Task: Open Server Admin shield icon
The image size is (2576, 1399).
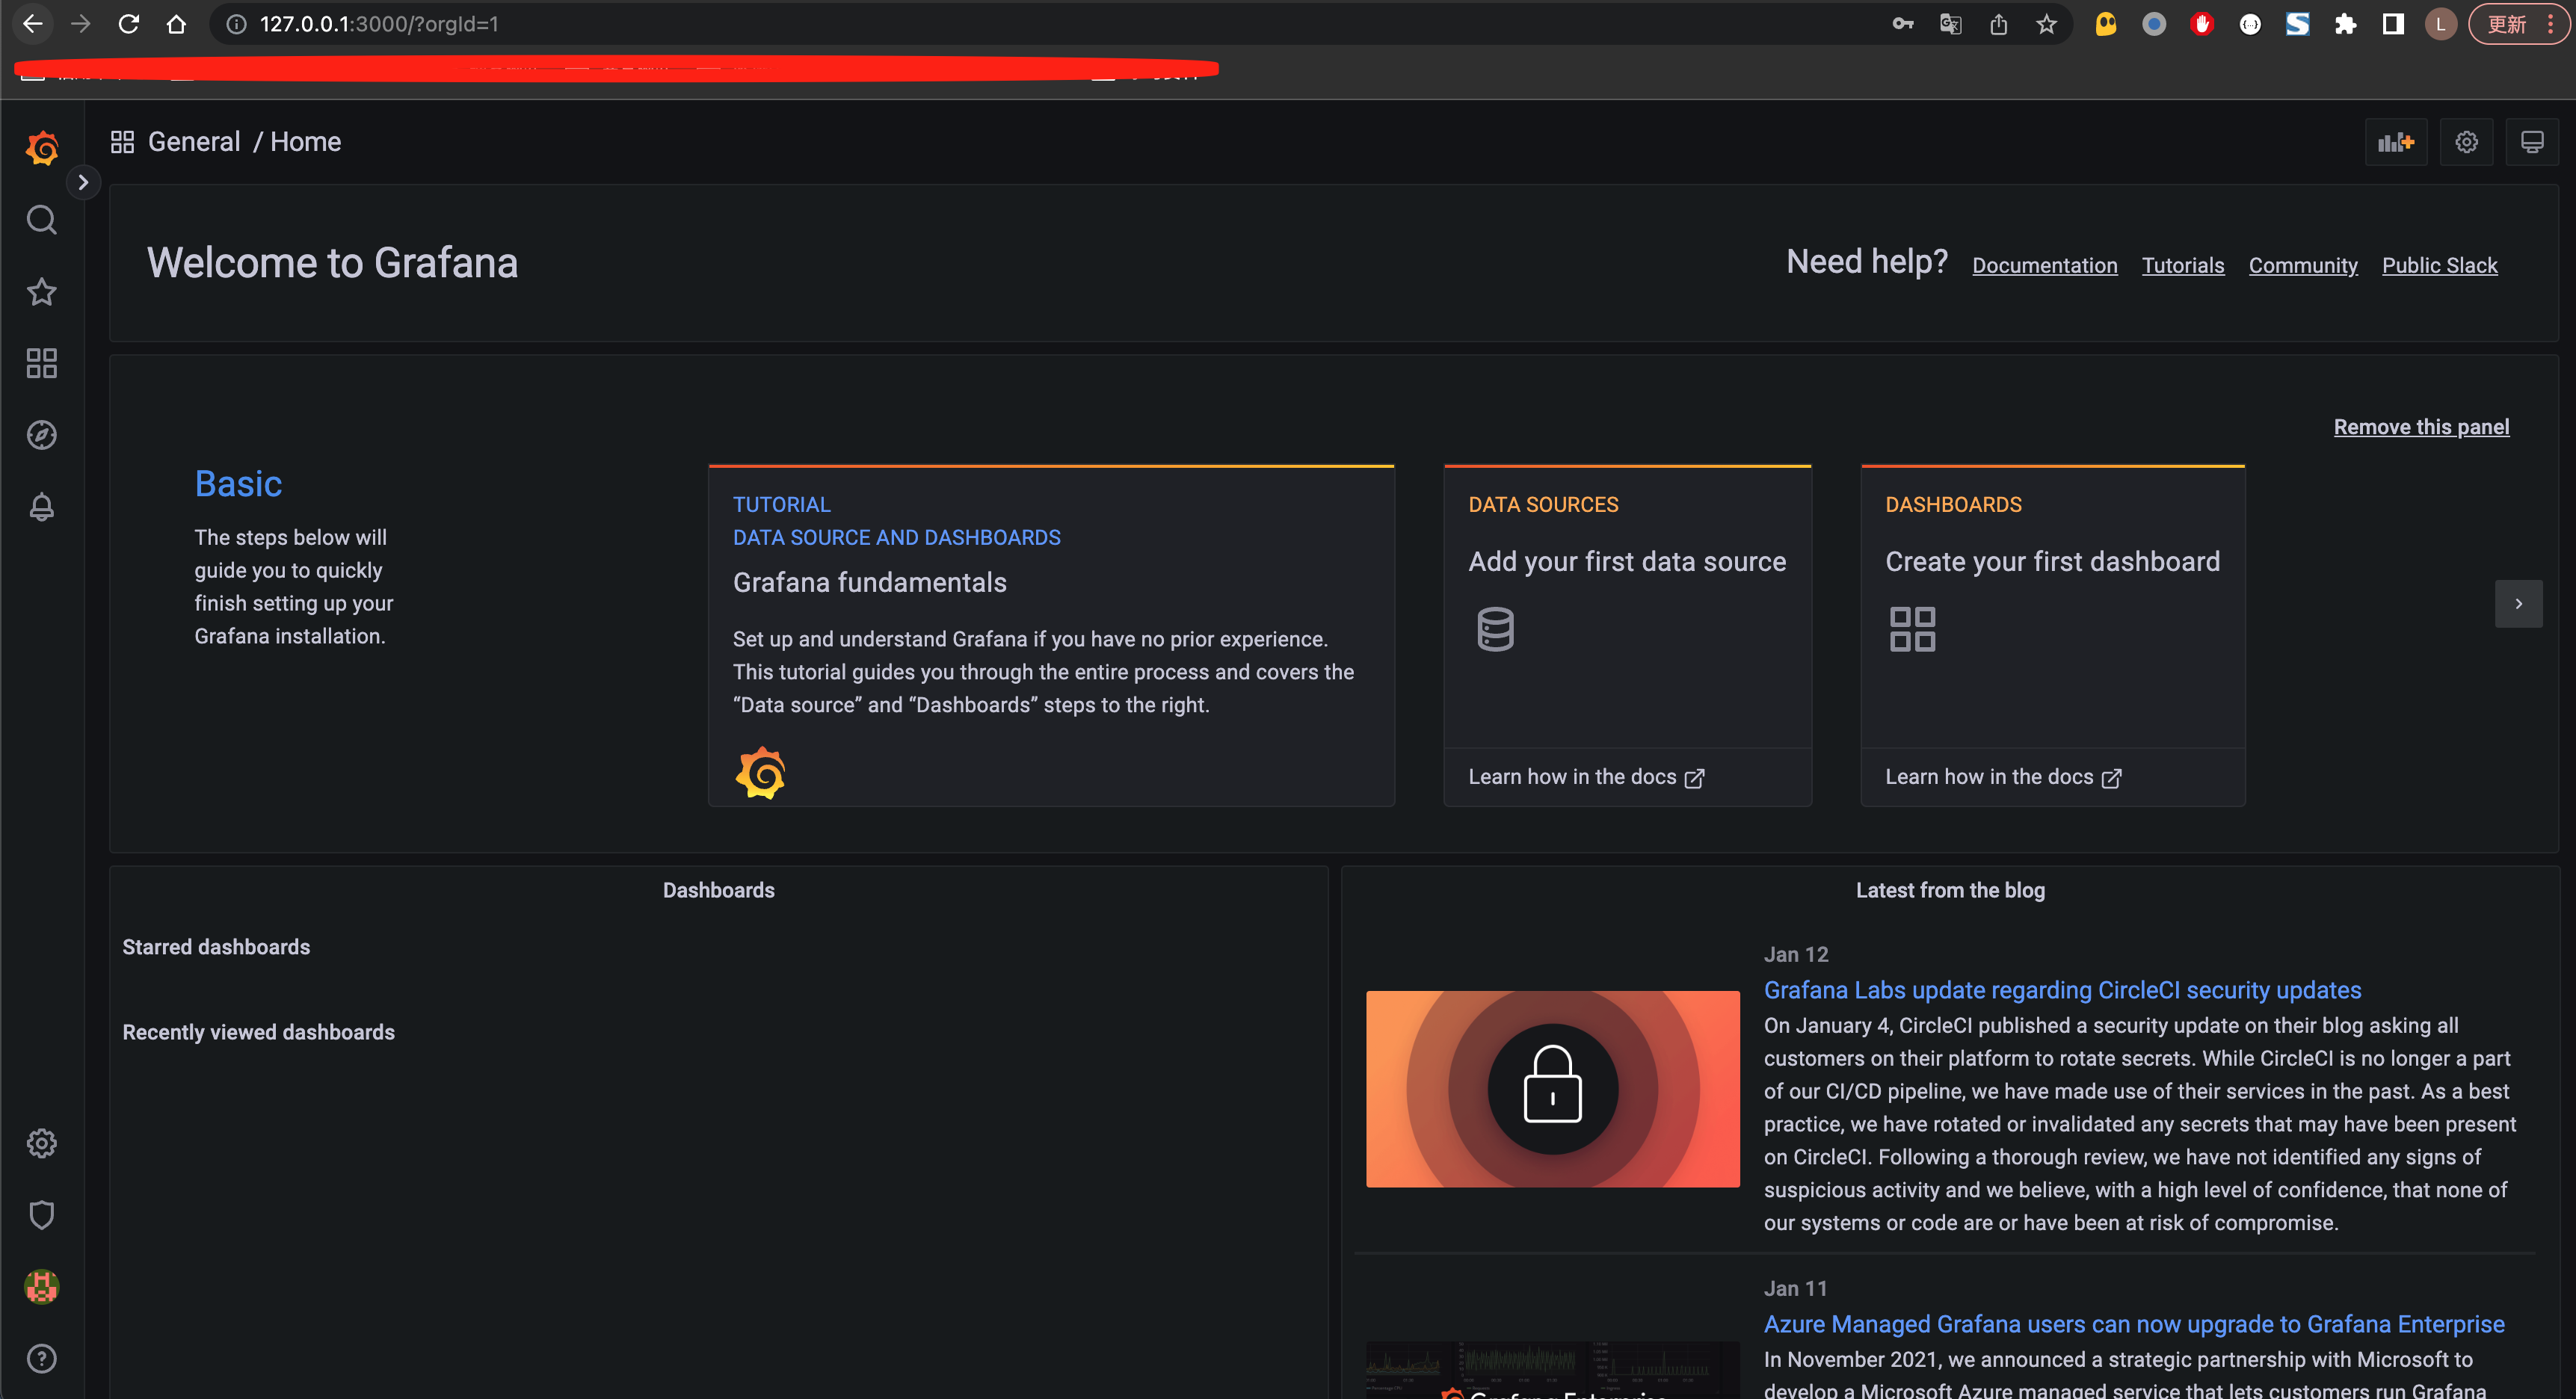Action: pos(41,1215)
